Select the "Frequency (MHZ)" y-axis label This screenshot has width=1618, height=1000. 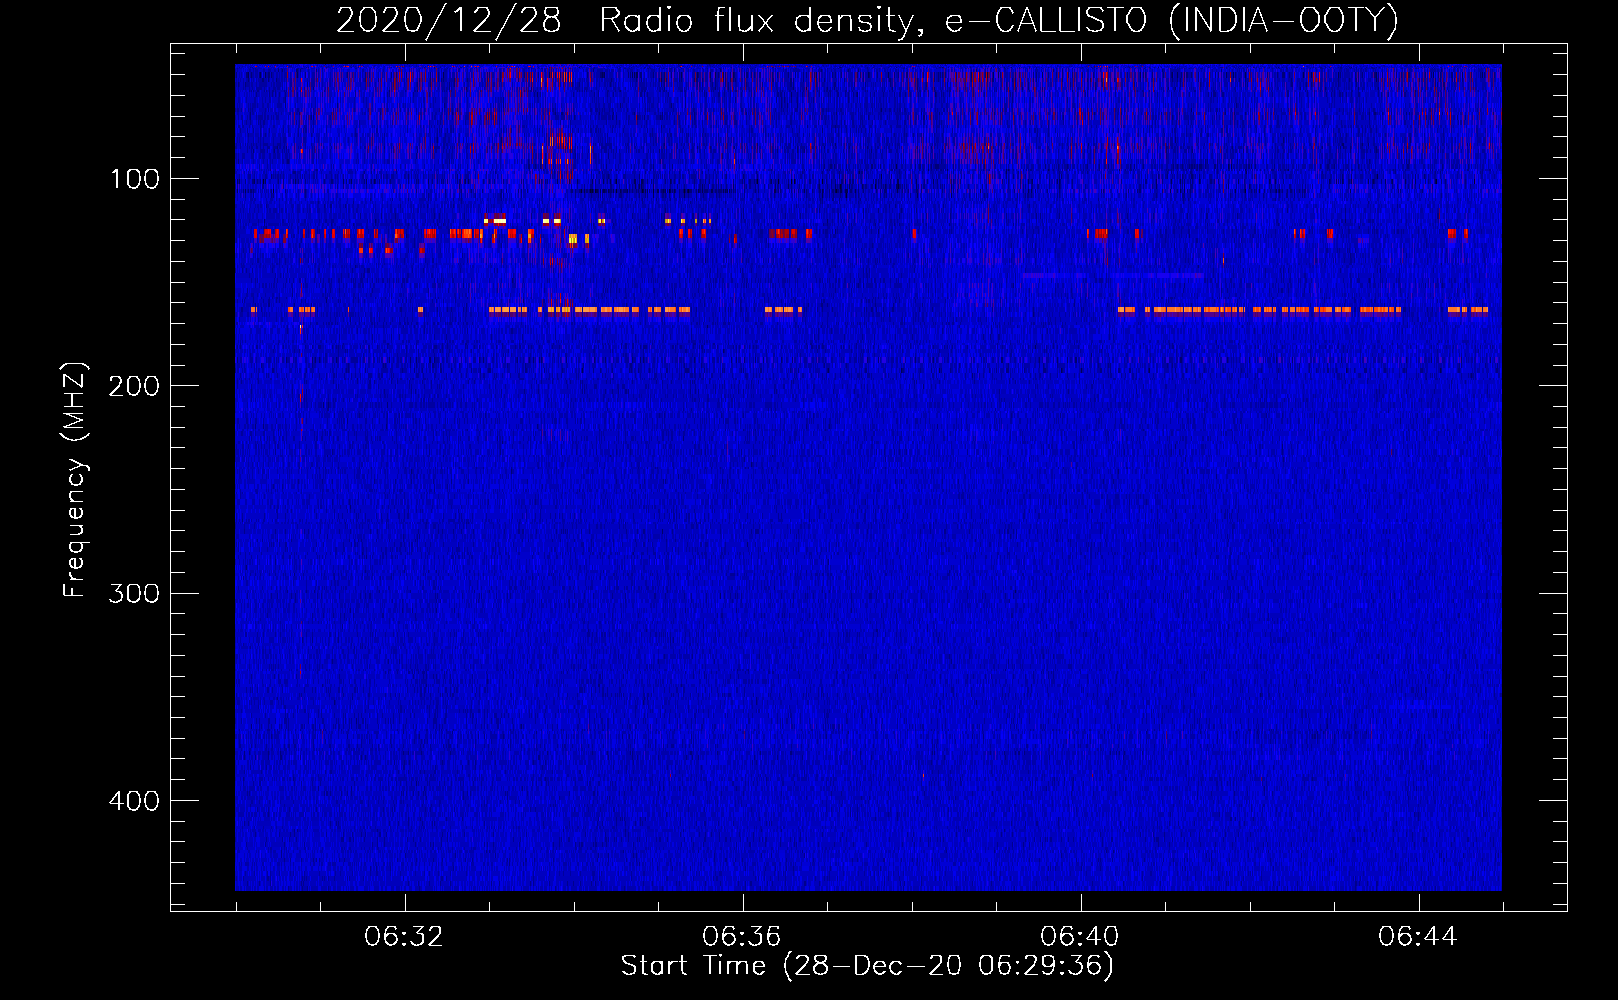76,479
